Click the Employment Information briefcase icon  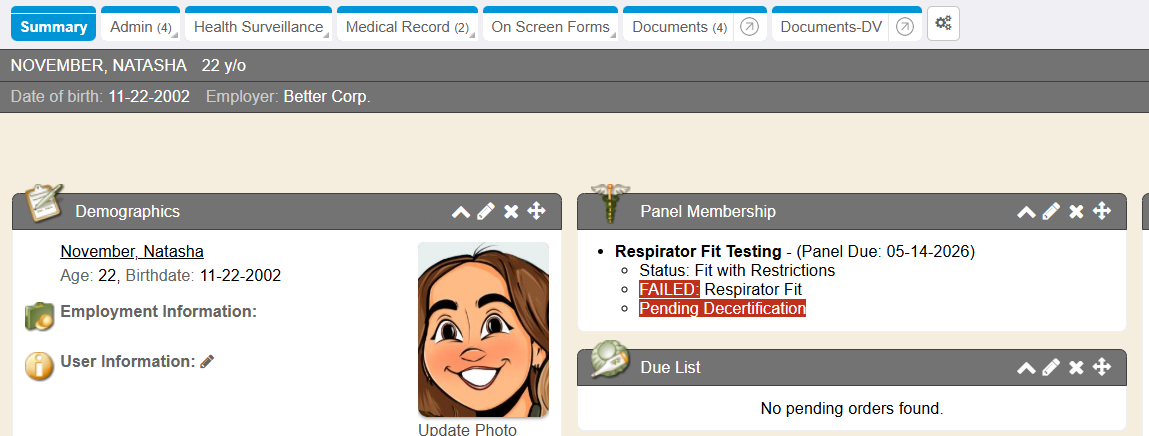(39, 317)
